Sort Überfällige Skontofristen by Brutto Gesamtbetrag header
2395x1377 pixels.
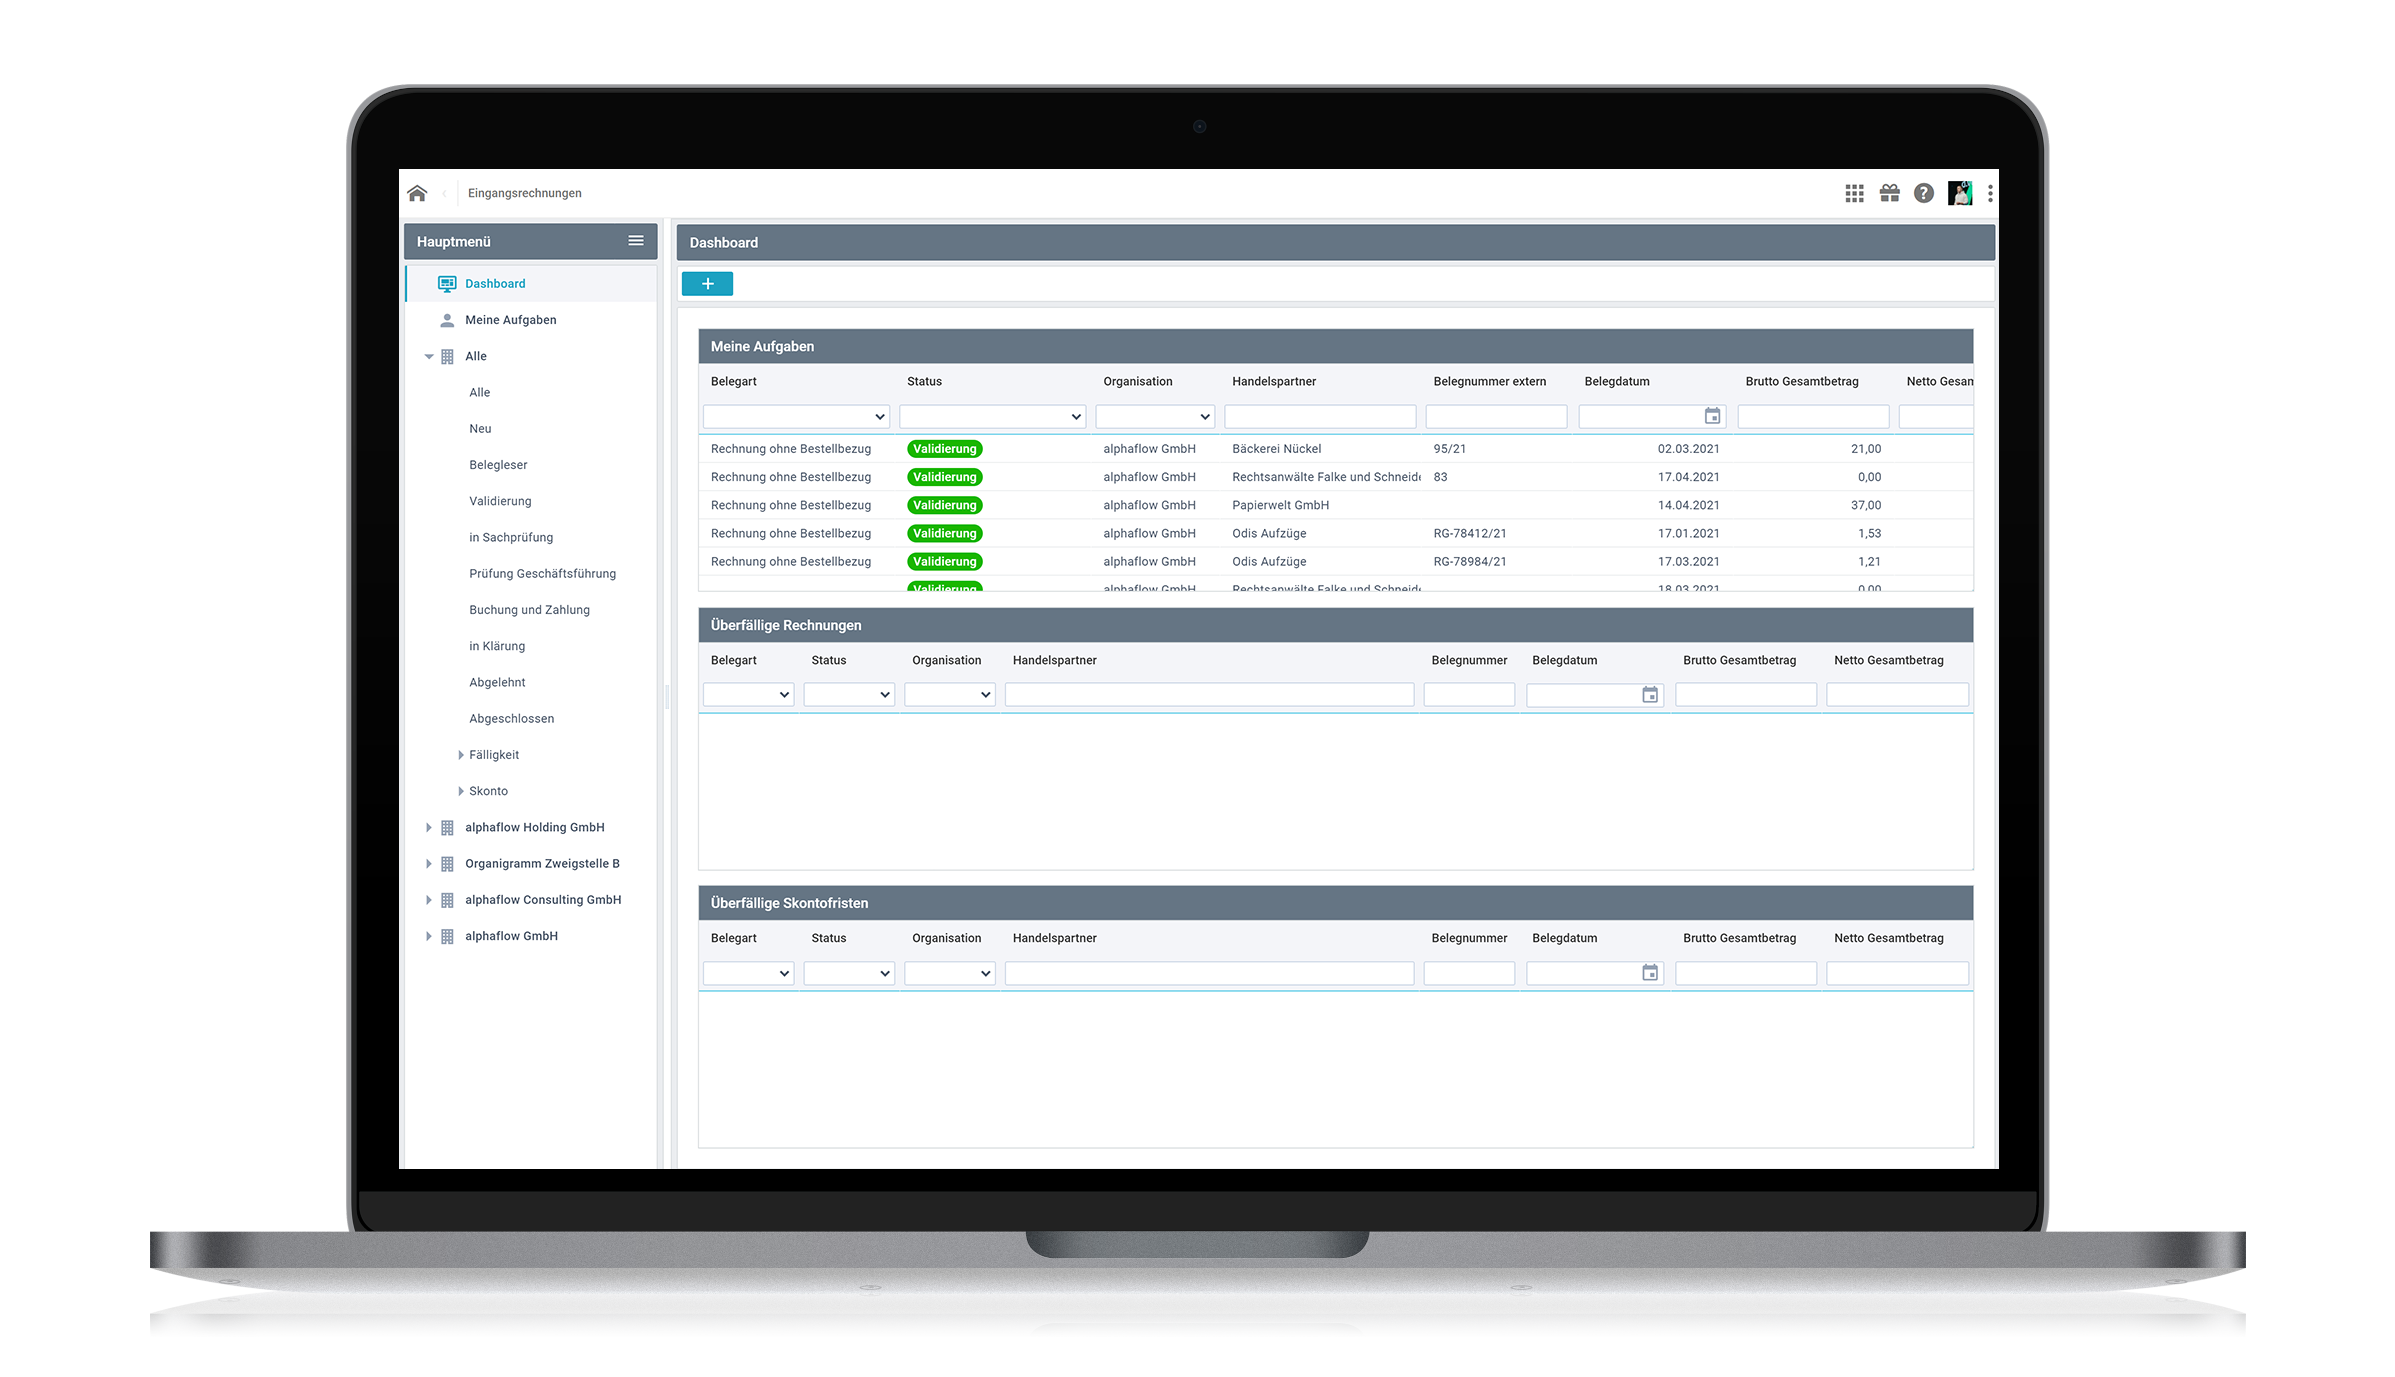(1739, 938)
